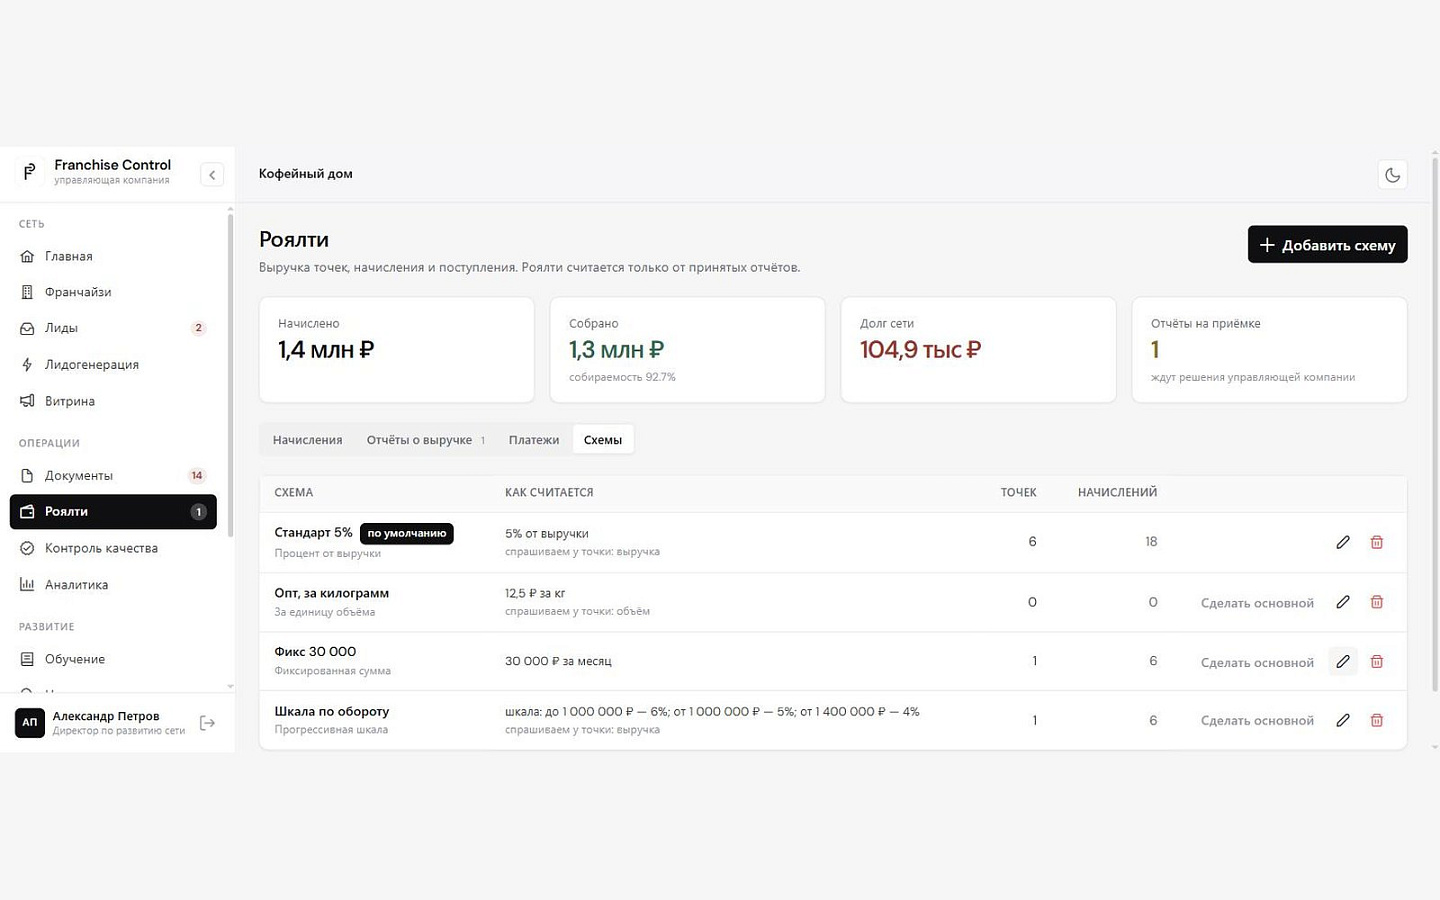1440x900 pixels.
Task: Edit the Стандарт 5% scheme
Action: coord(1343,542)
